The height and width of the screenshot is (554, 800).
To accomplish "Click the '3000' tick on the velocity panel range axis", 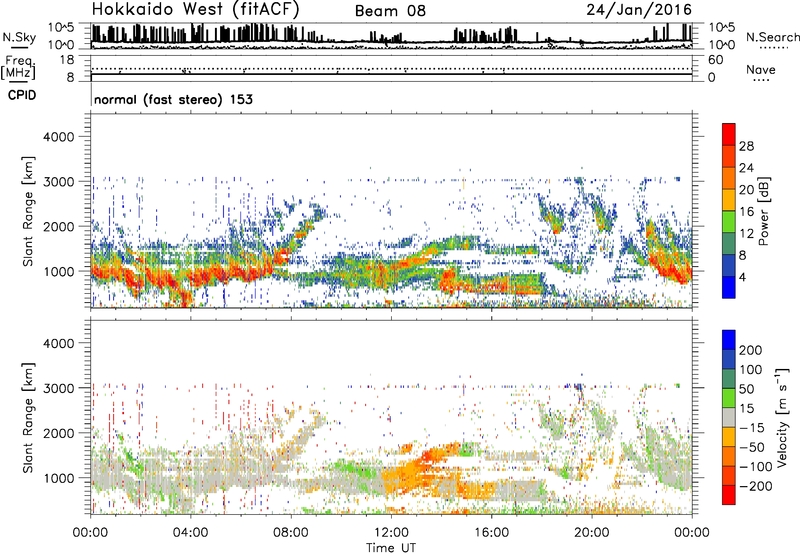I will 59,388.
